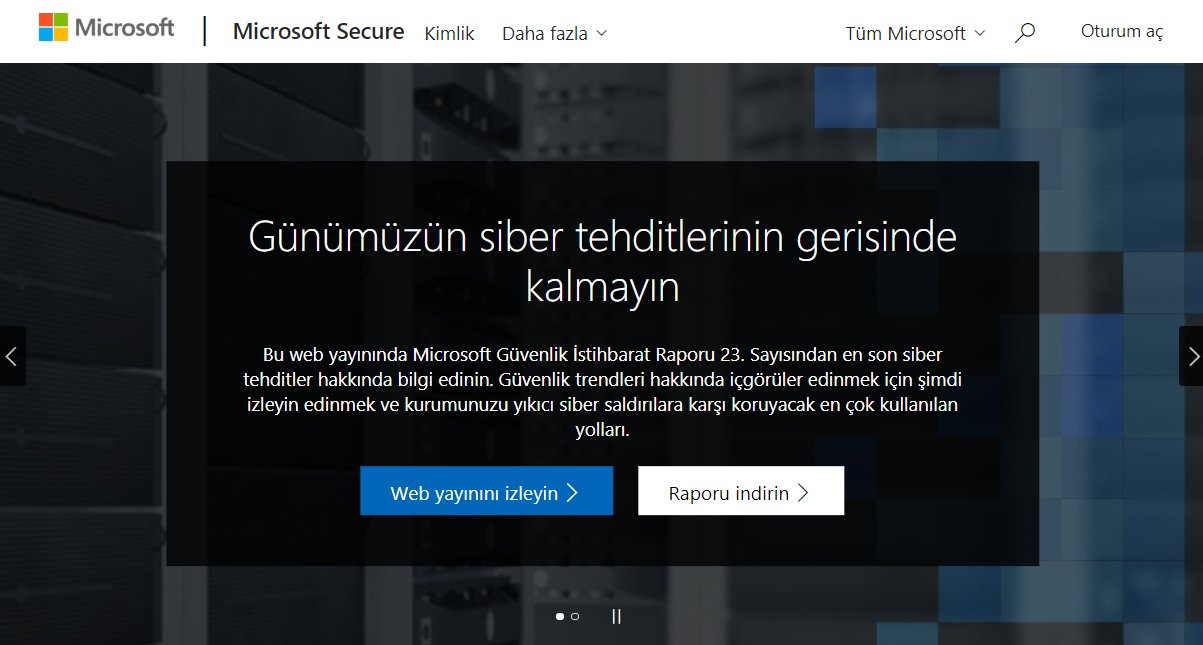Pause the hero carousel rotation
Screen dimensions: 1203x645
(616, 617)
